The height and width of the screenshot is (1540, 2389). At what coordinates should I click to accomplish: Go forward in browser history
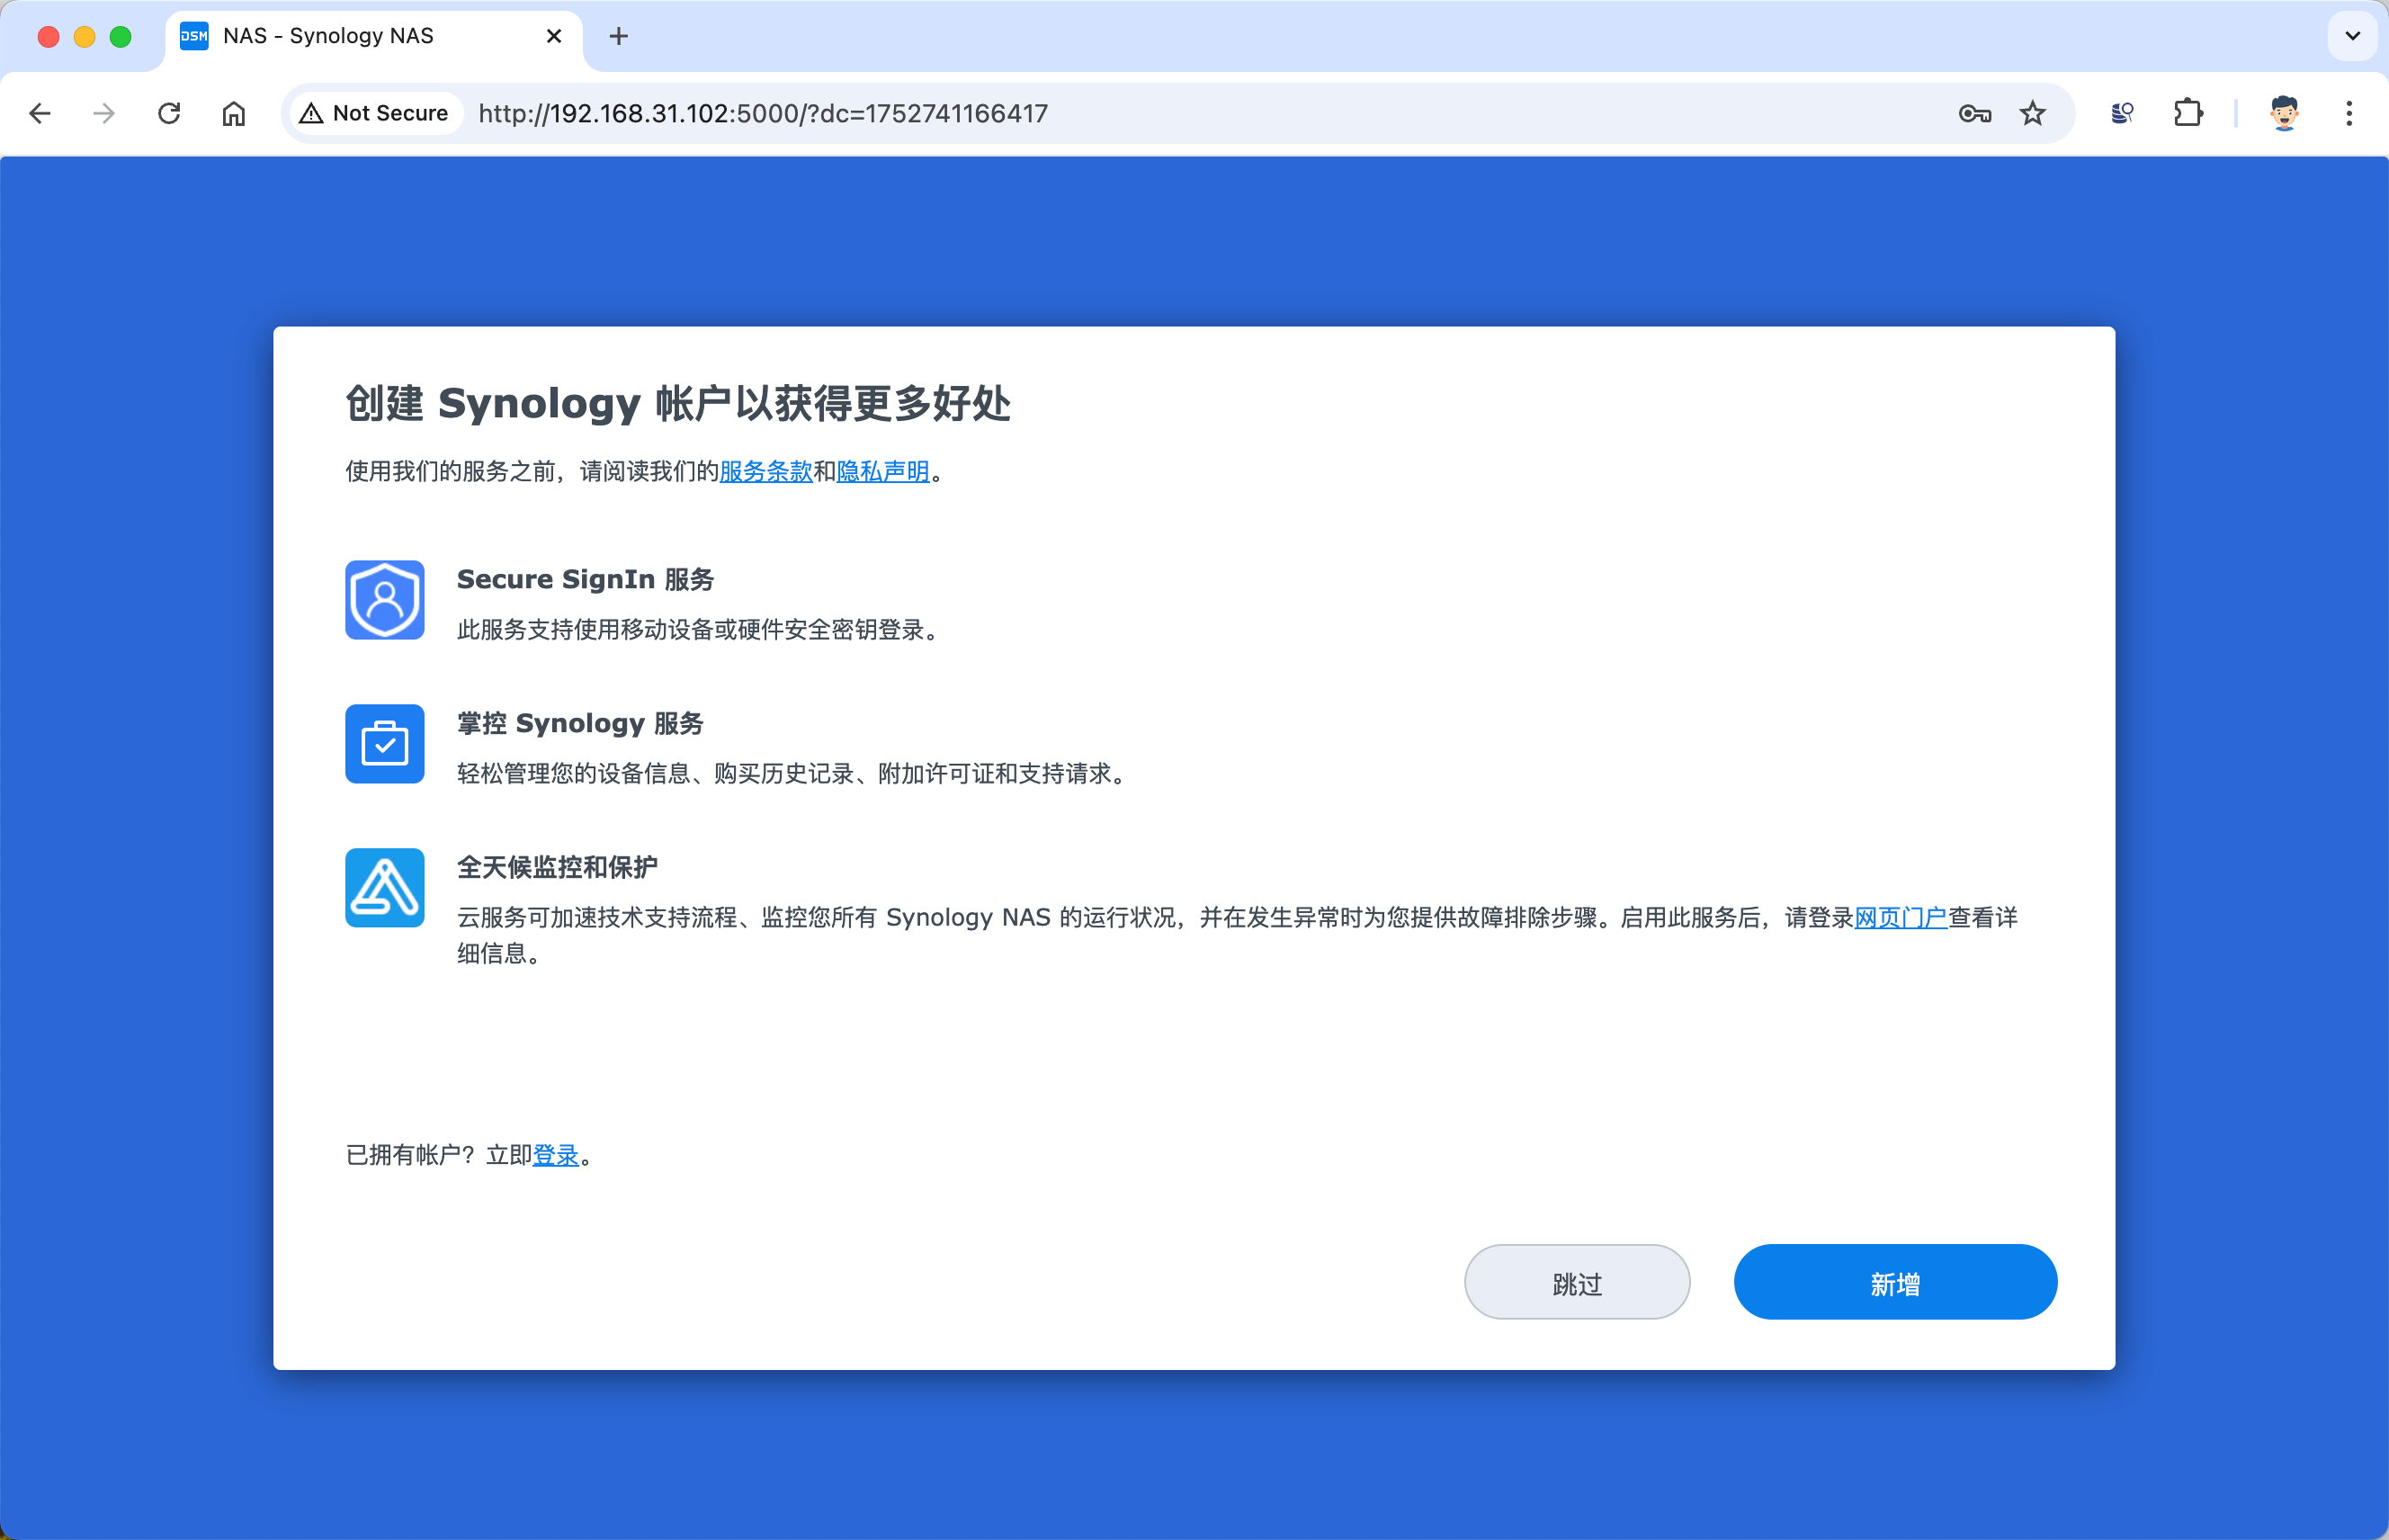click(104, 113)
